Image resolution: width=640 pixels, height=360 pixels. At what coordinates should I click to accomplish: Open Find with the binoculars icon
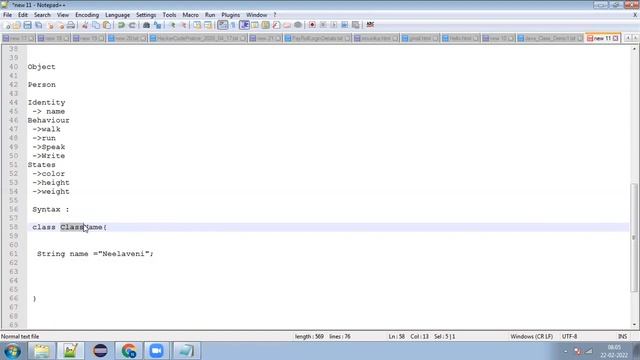[146, 25]
